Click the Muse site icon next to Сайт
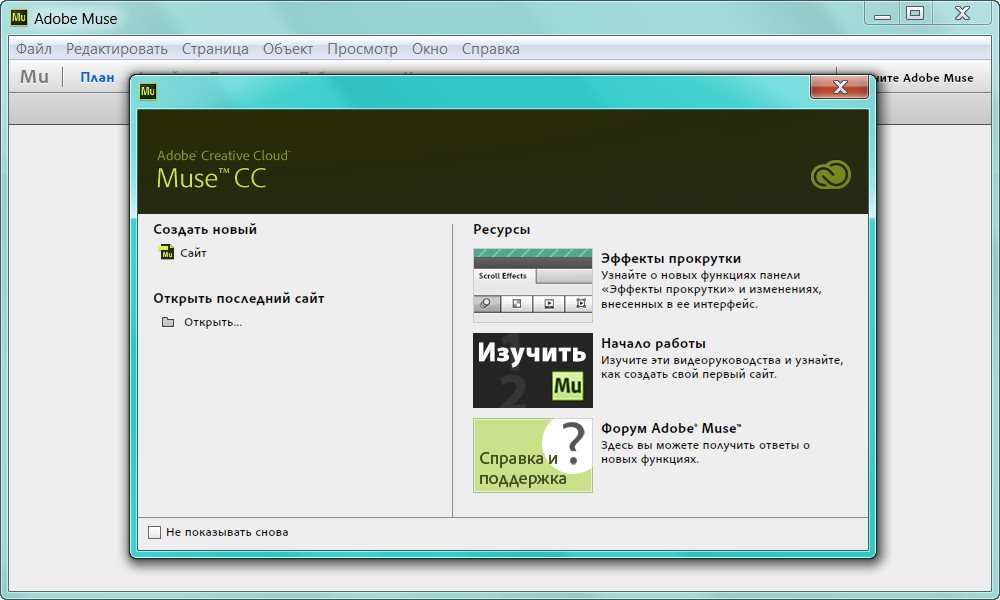 pos(166,252)
